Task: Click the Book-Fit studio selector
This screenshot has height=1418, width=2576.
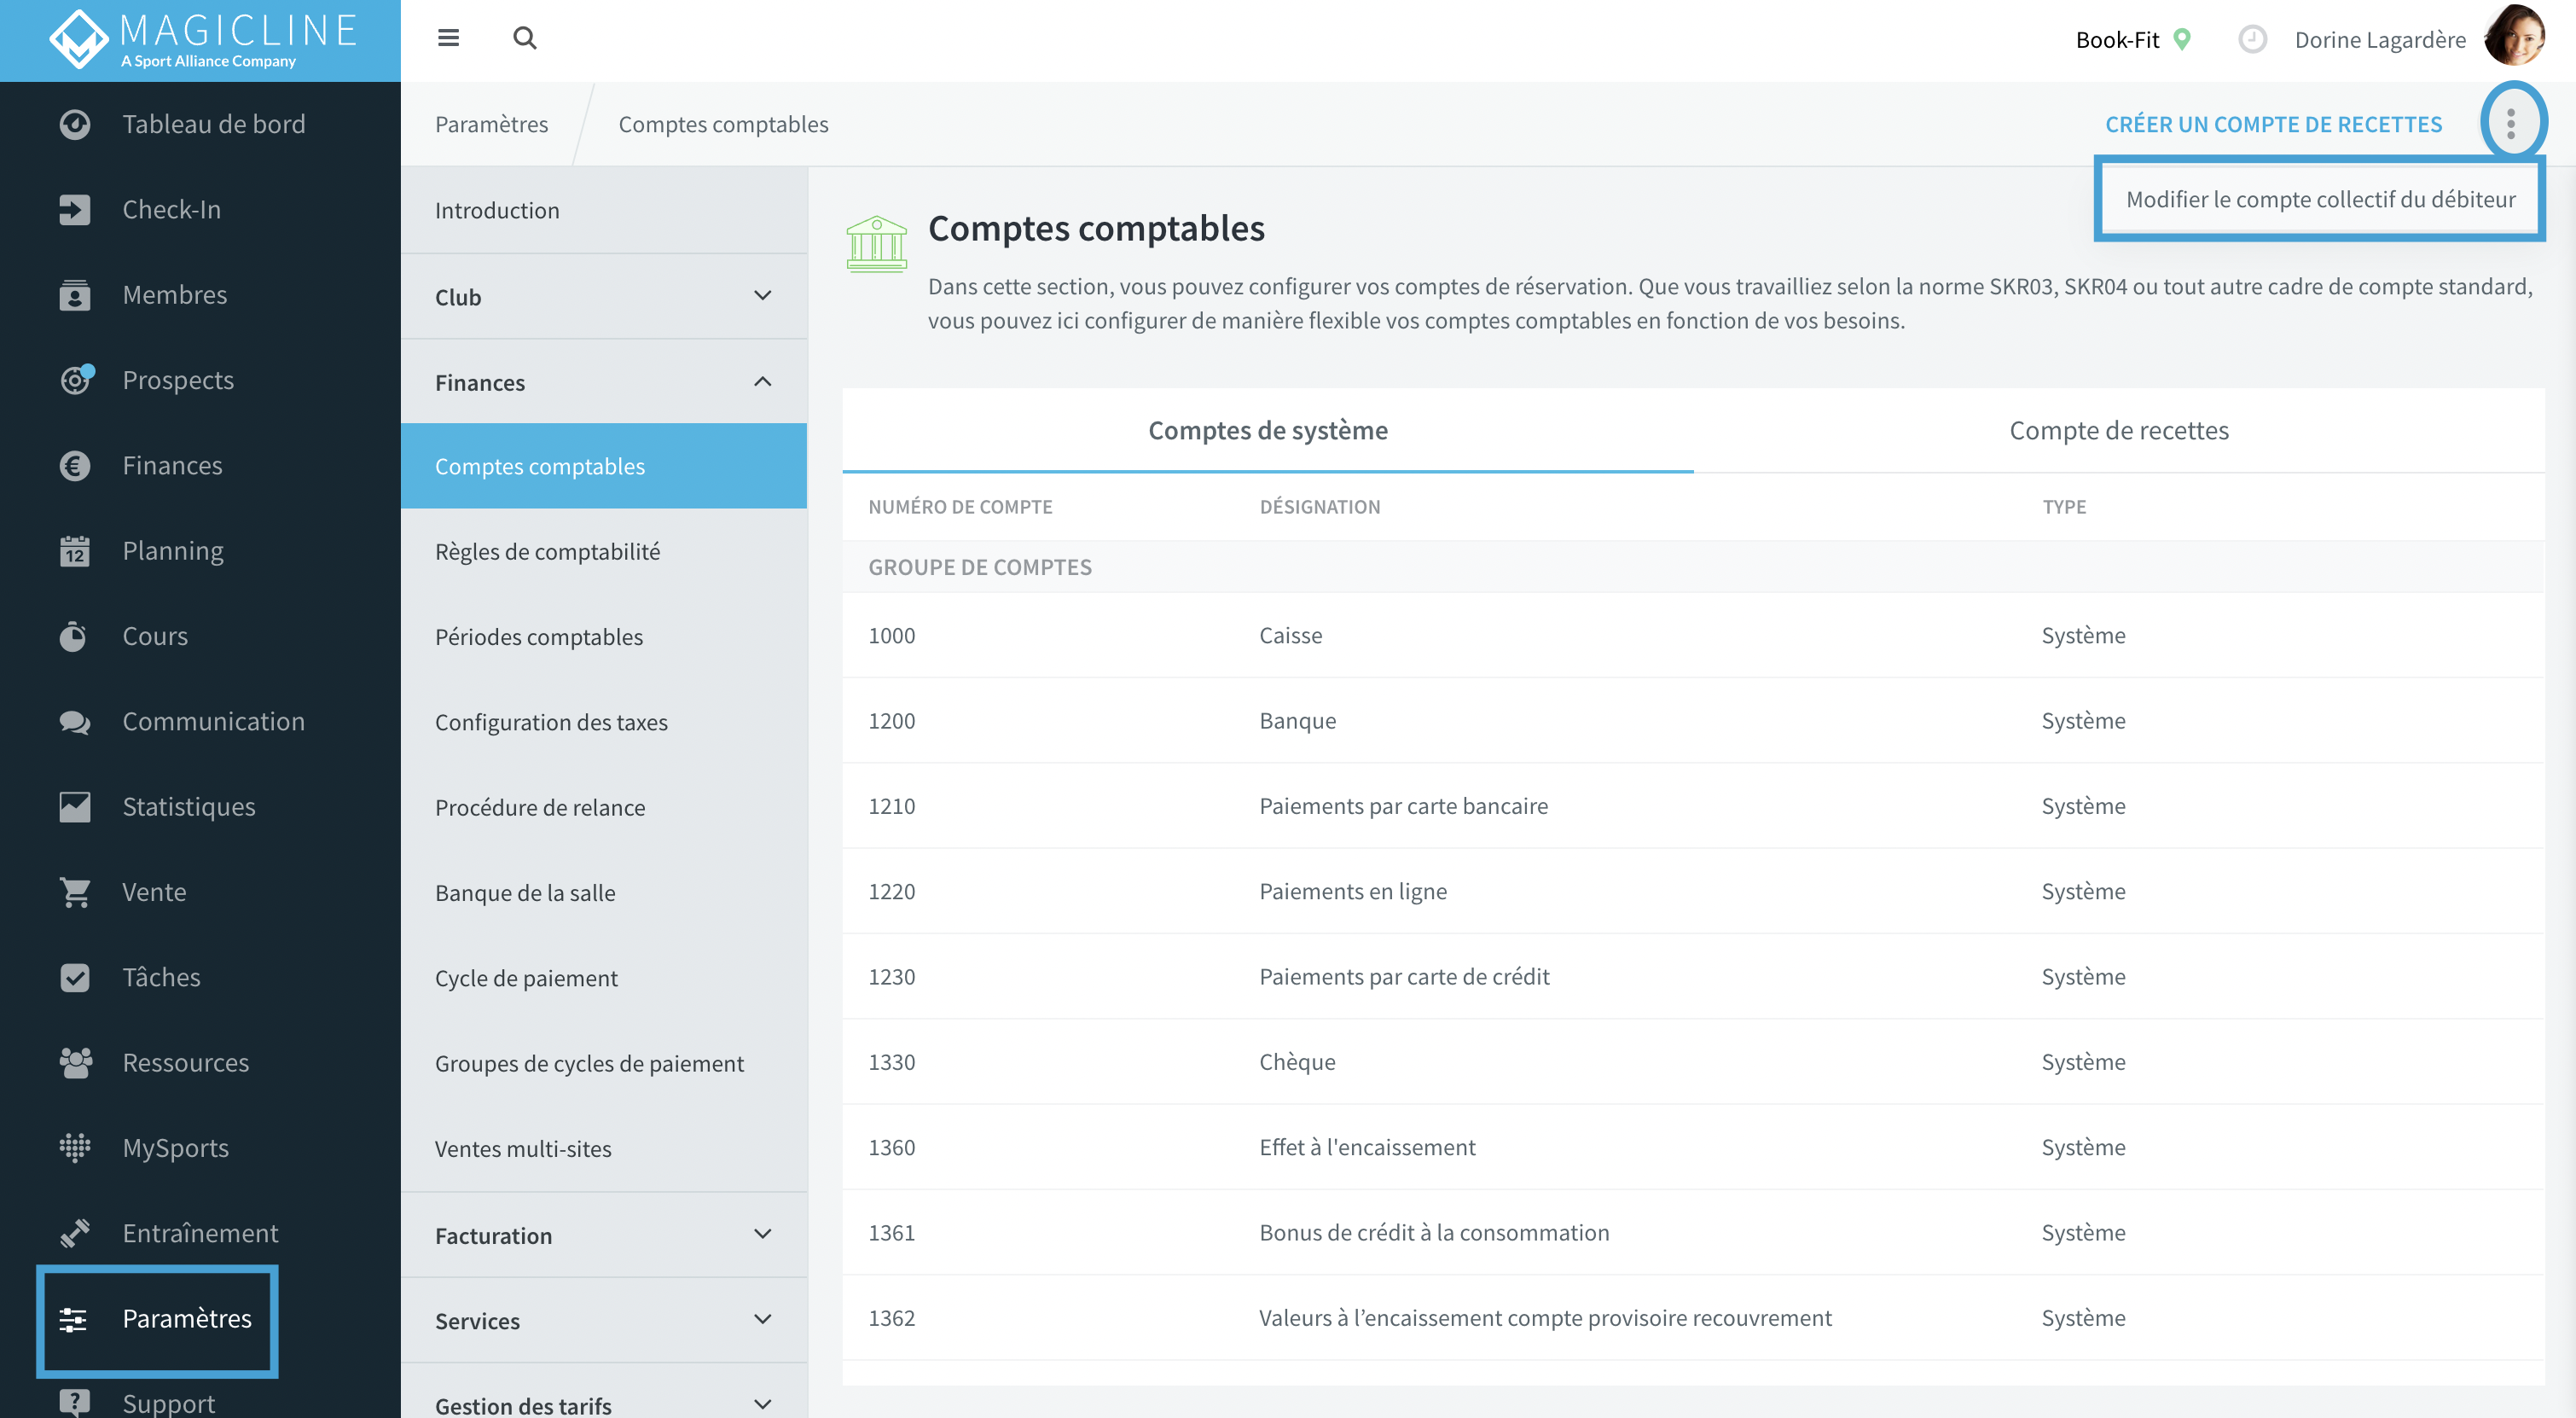Action: 2133,39
